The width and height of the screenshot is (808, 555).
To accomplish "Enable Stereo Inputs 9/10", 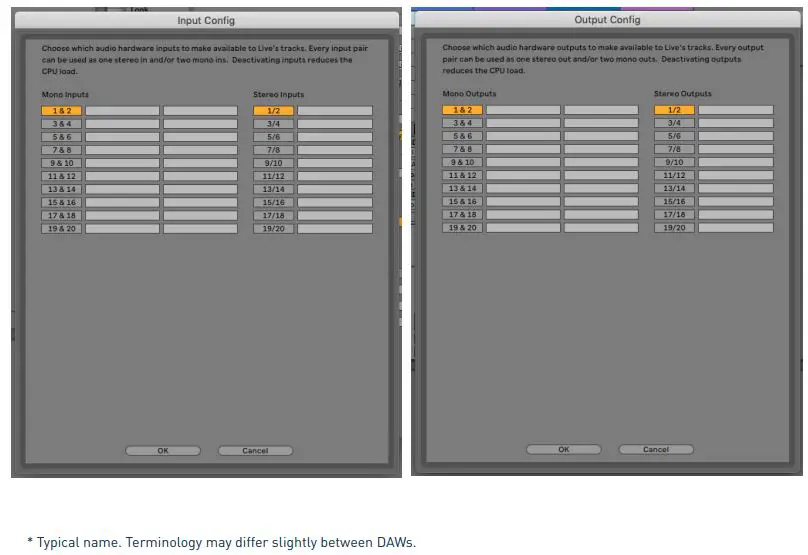I will [x=274, y=163].
